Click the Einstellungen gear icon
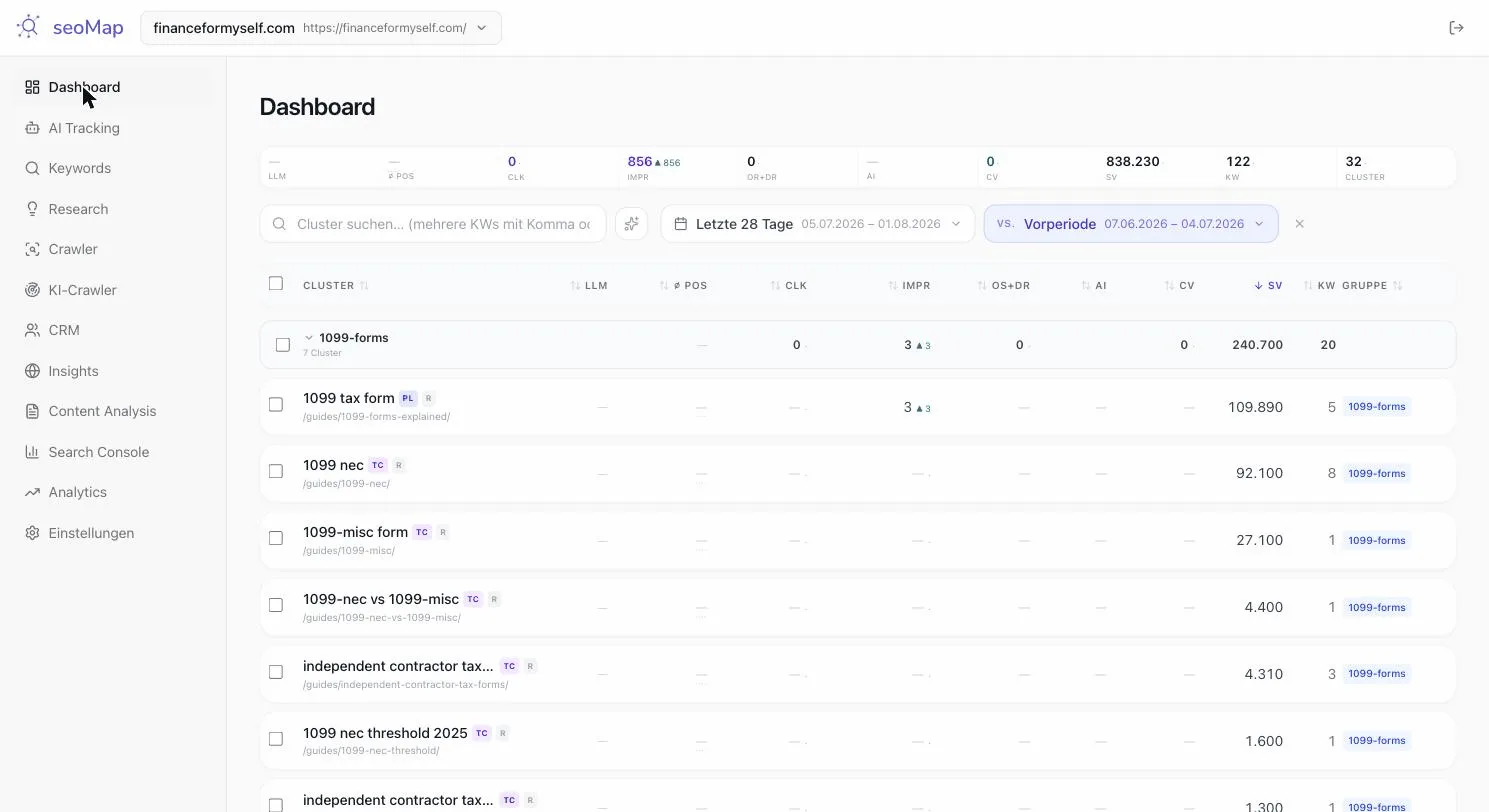The width and height of the screenshot is (1489, 812). coord(32,533)
